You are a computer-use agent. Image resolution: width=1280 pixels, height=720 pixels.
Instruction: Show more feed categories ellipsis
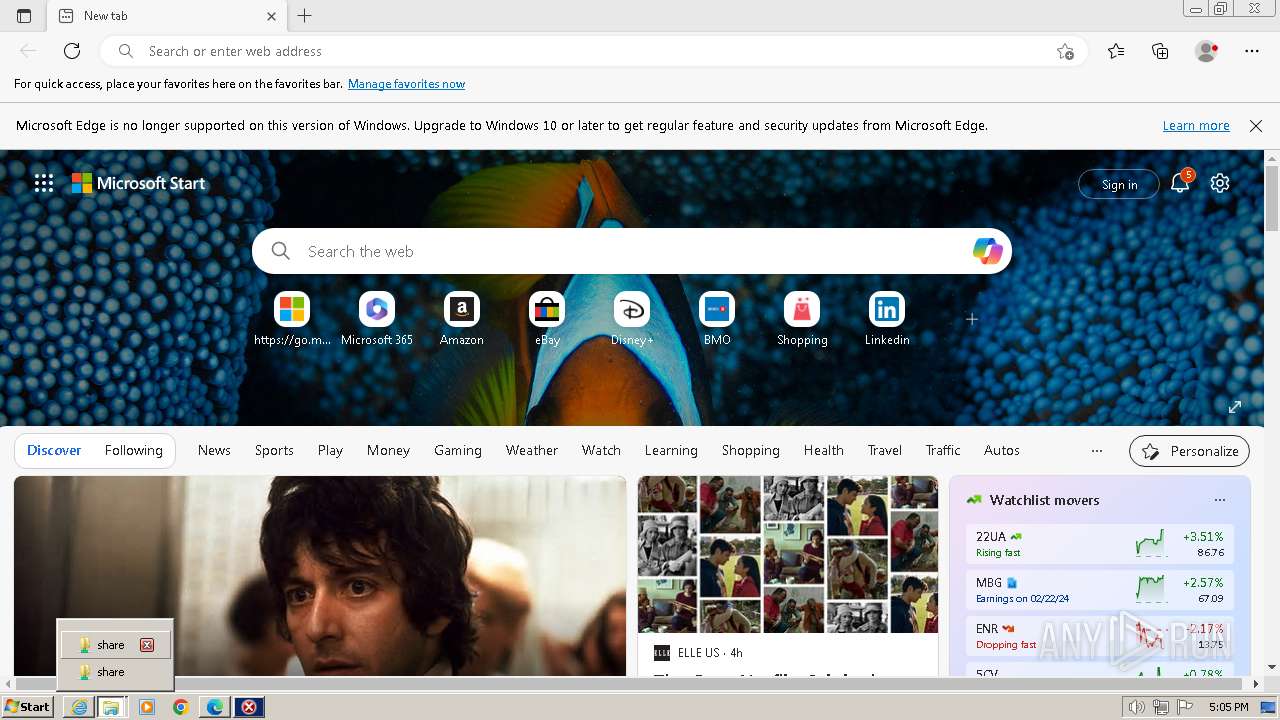(x=1097, y=451)
